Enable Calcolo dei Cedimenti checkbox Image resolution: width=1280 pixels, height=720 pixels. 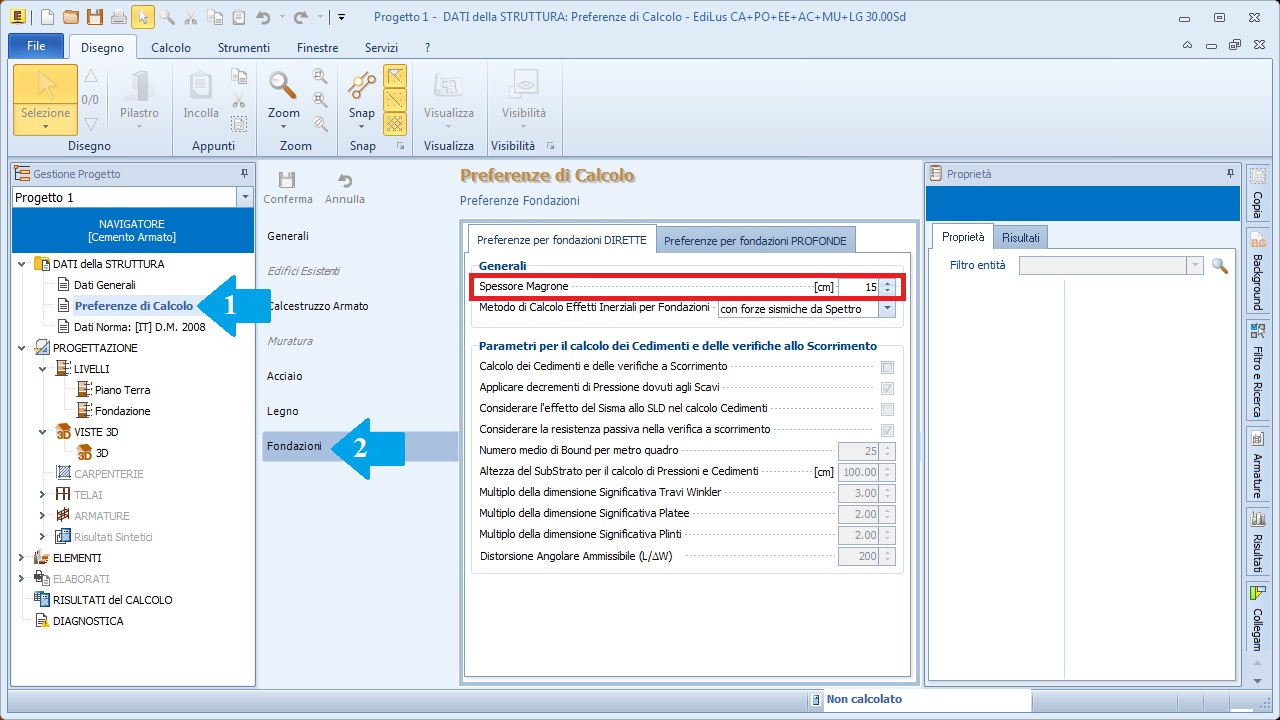tap(887, 367)
